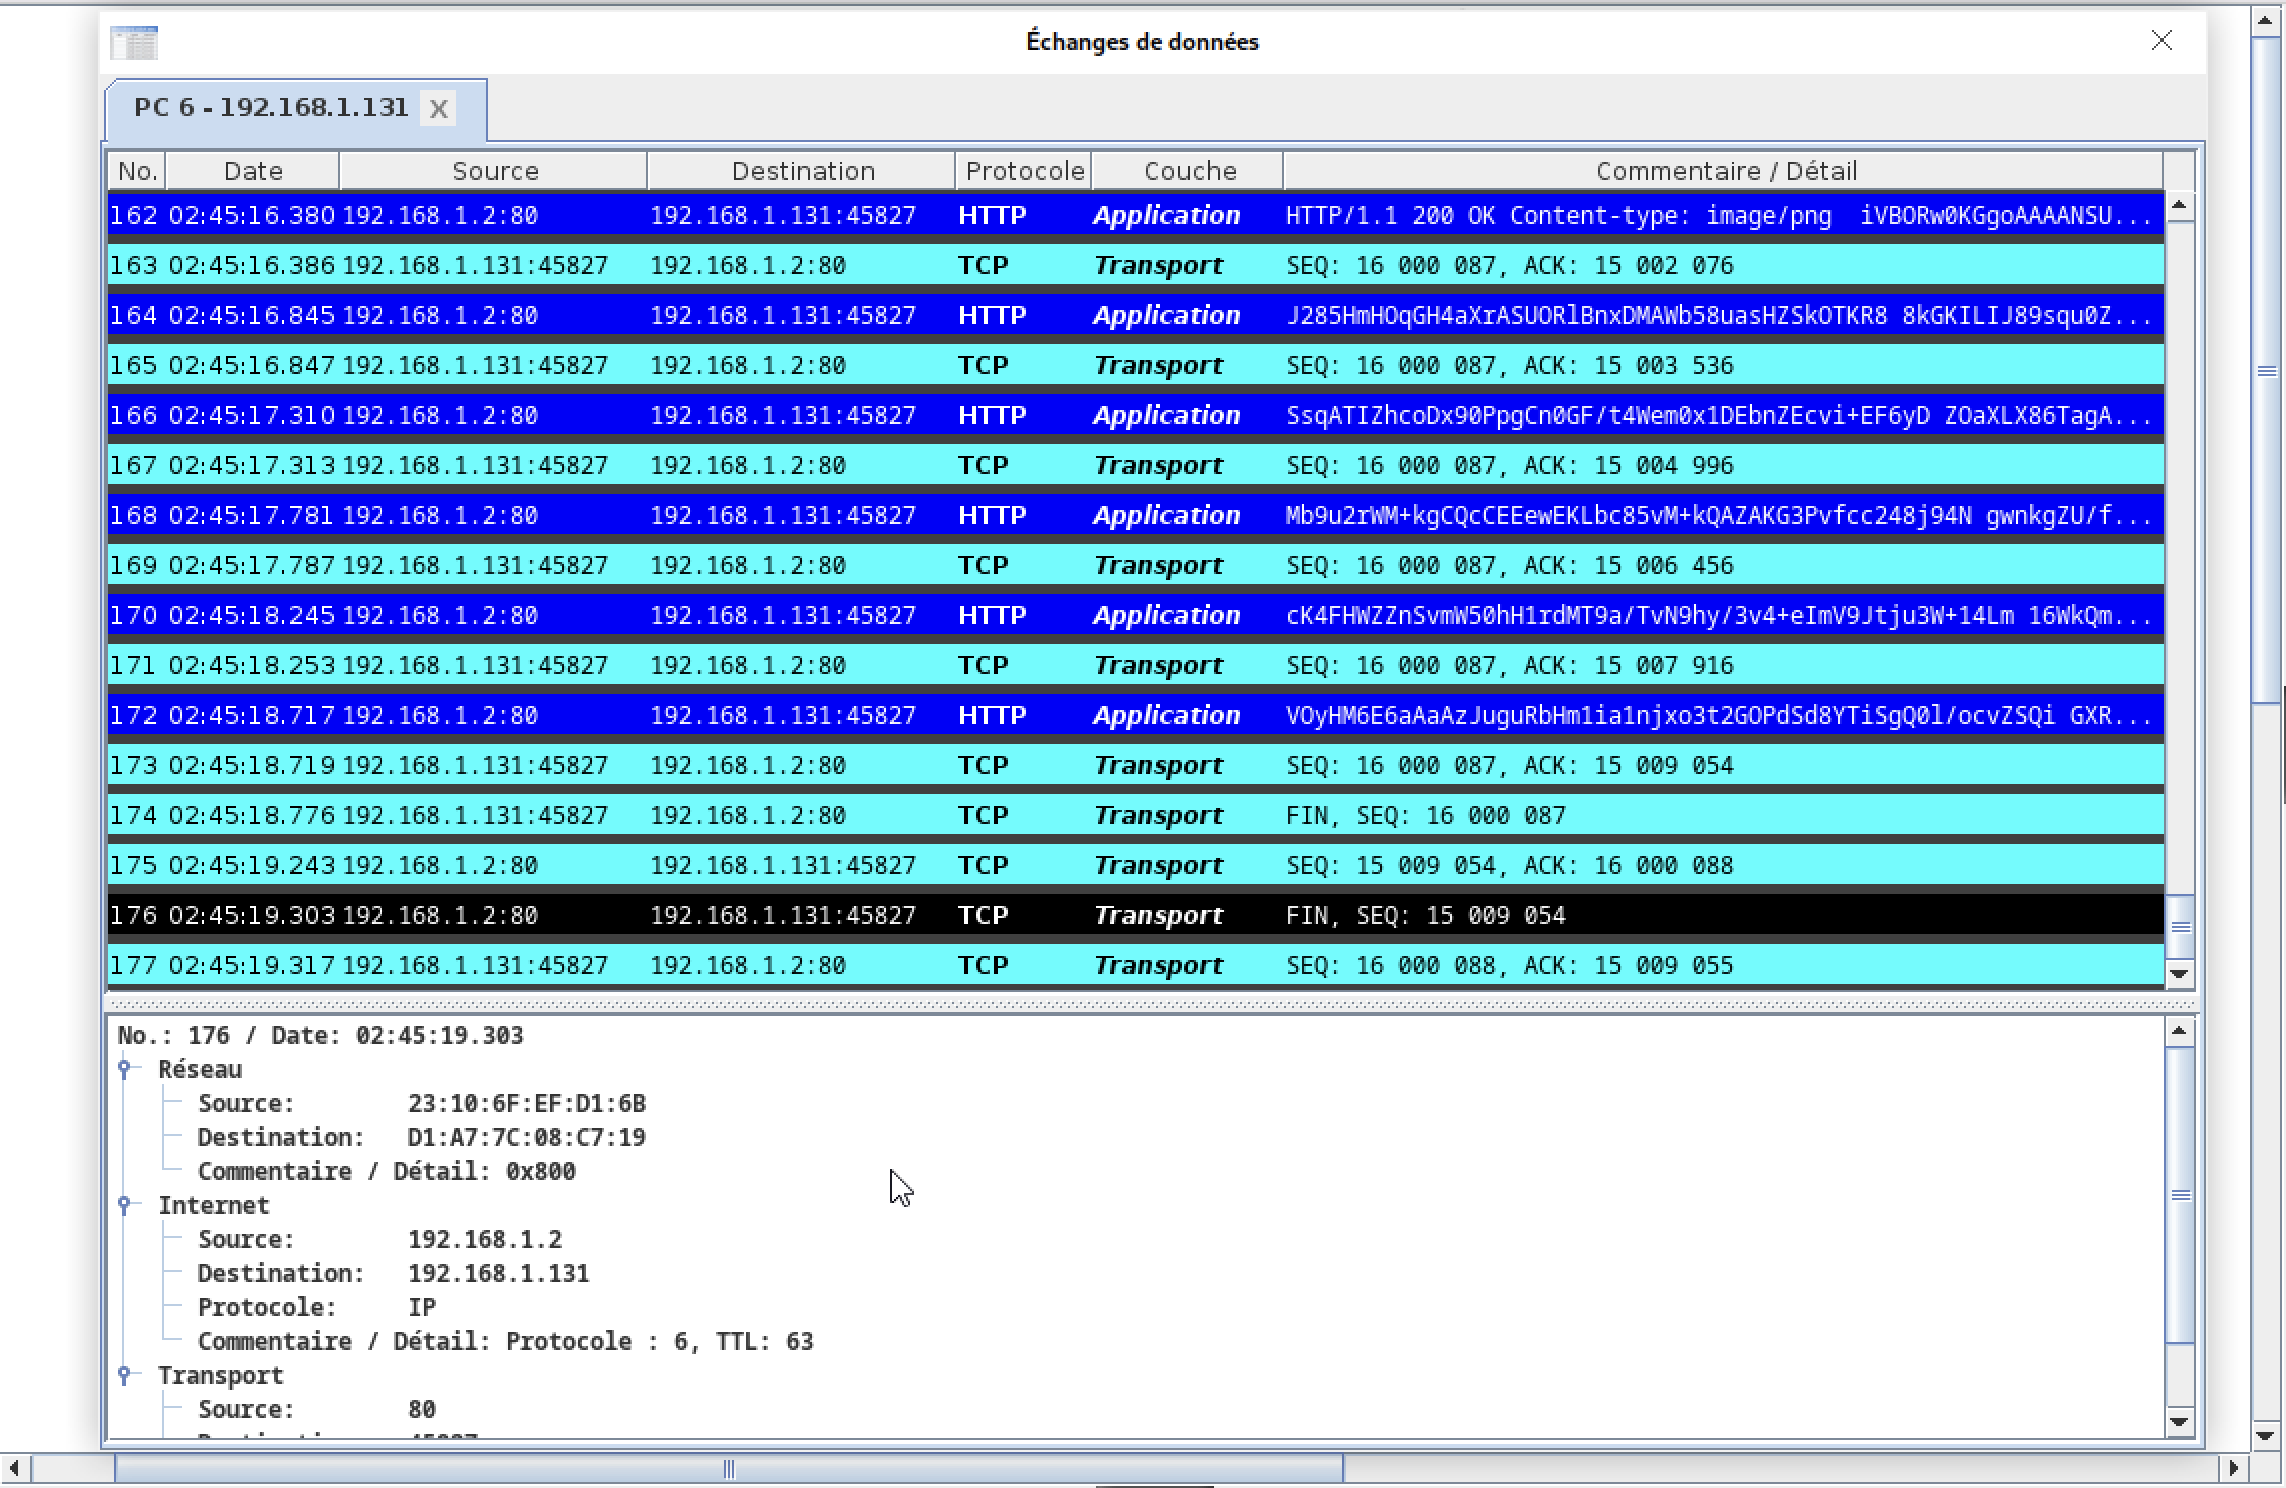The image size is (2286, 1488).
Task: Click the table icon in the dialog title bar
Action: [x=134, y=43]
